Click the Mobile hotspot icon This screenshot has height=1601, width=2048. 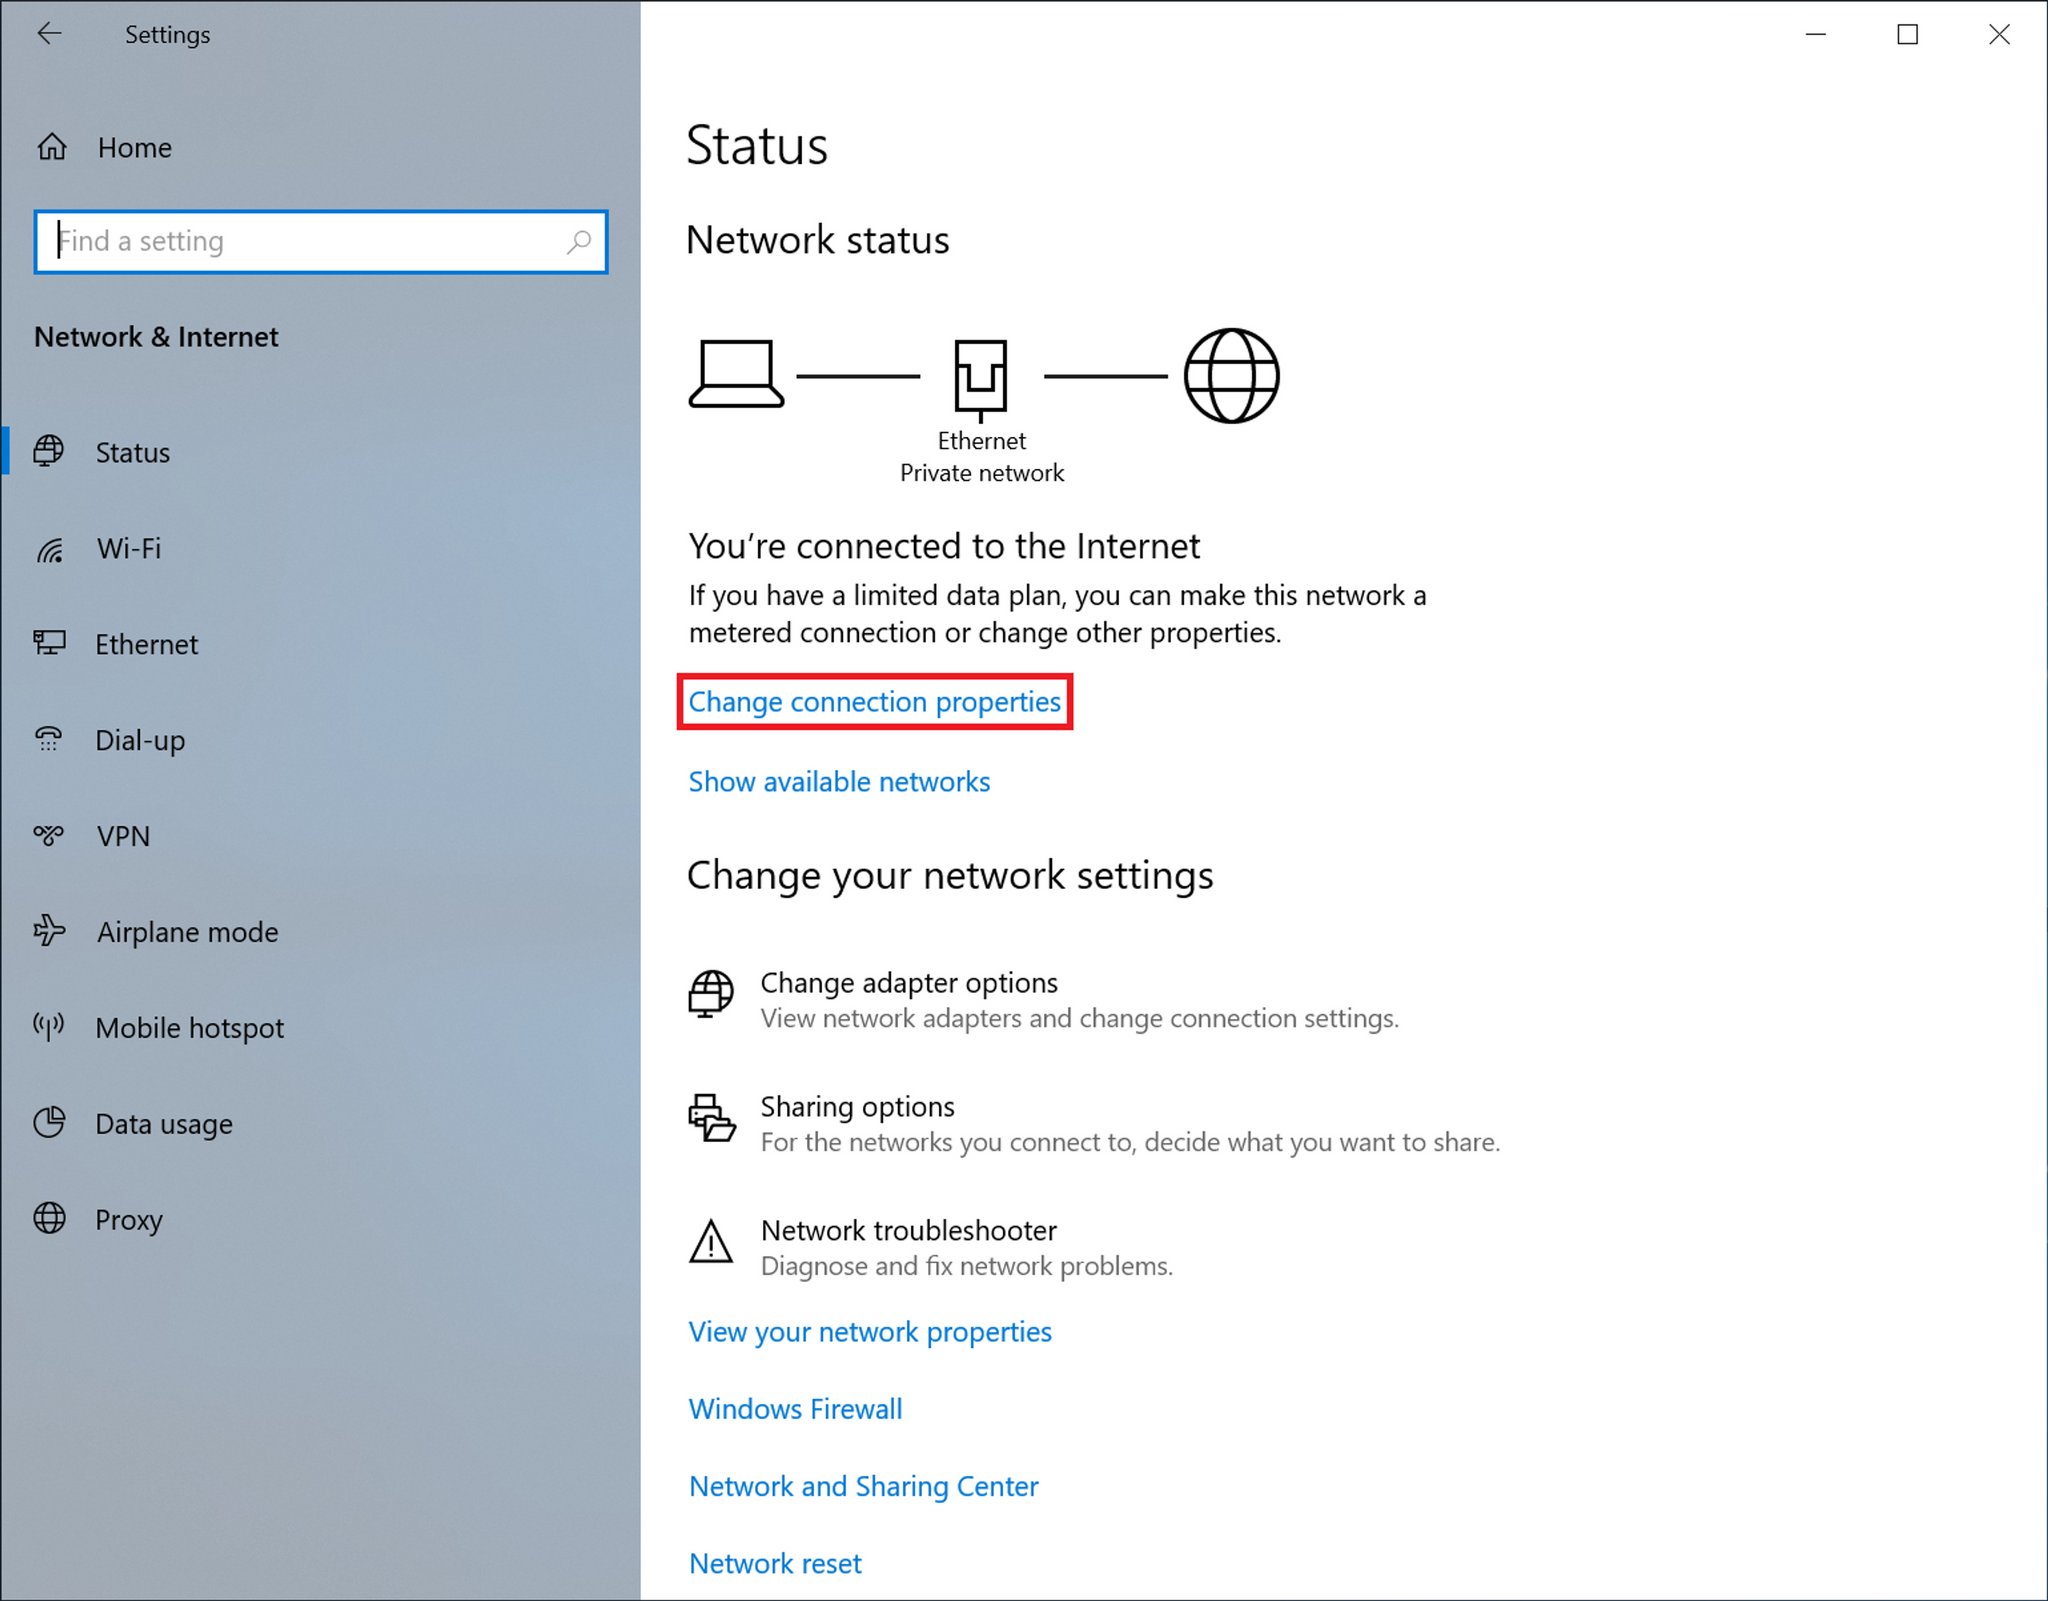48,1026
